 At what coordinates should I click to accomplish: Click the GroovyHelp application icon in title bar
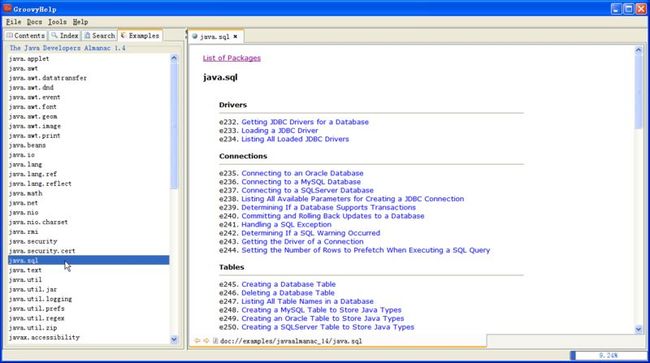7,8
